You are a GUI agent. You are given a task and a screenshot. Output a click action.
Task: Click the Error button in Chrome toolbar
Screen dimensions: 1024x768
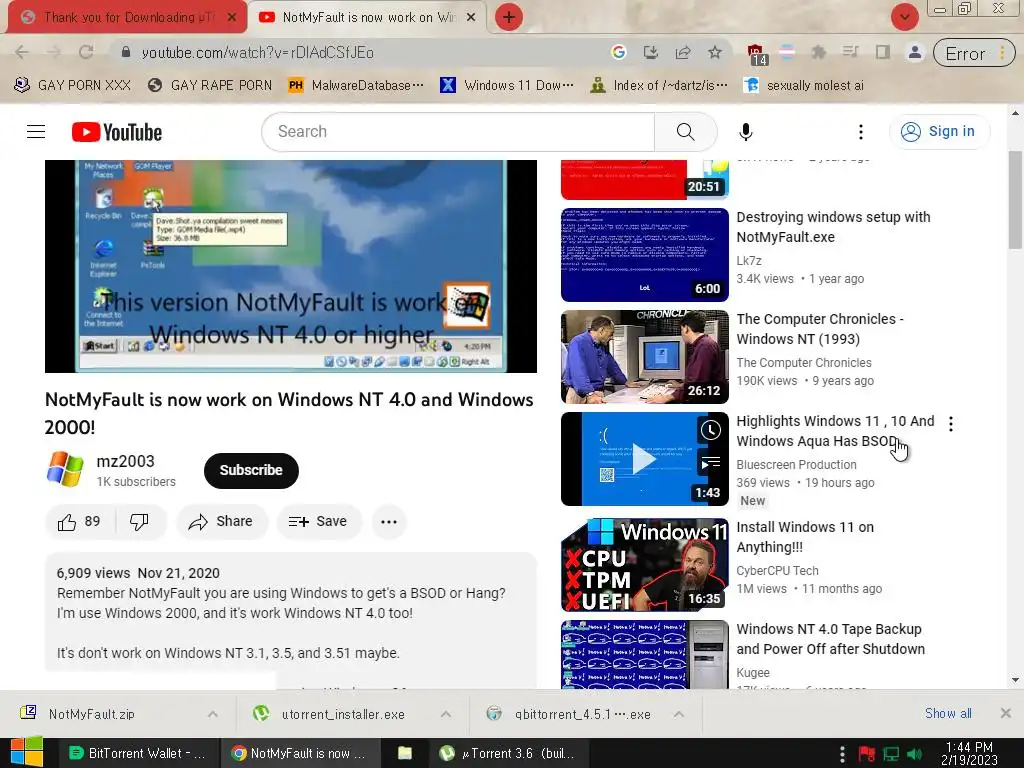click(974, 54)
